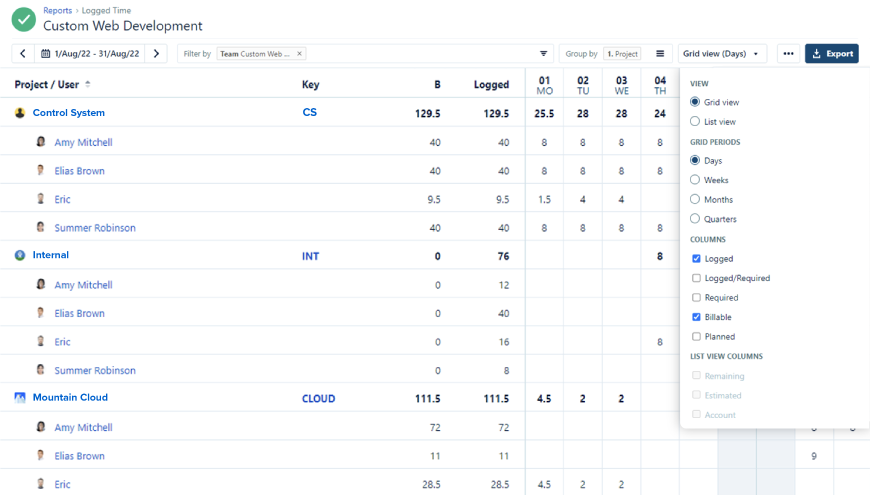The image size is (870, 495).
Task: Go to the previous date period
Action: pyautogui.click(x=23, y=54)
